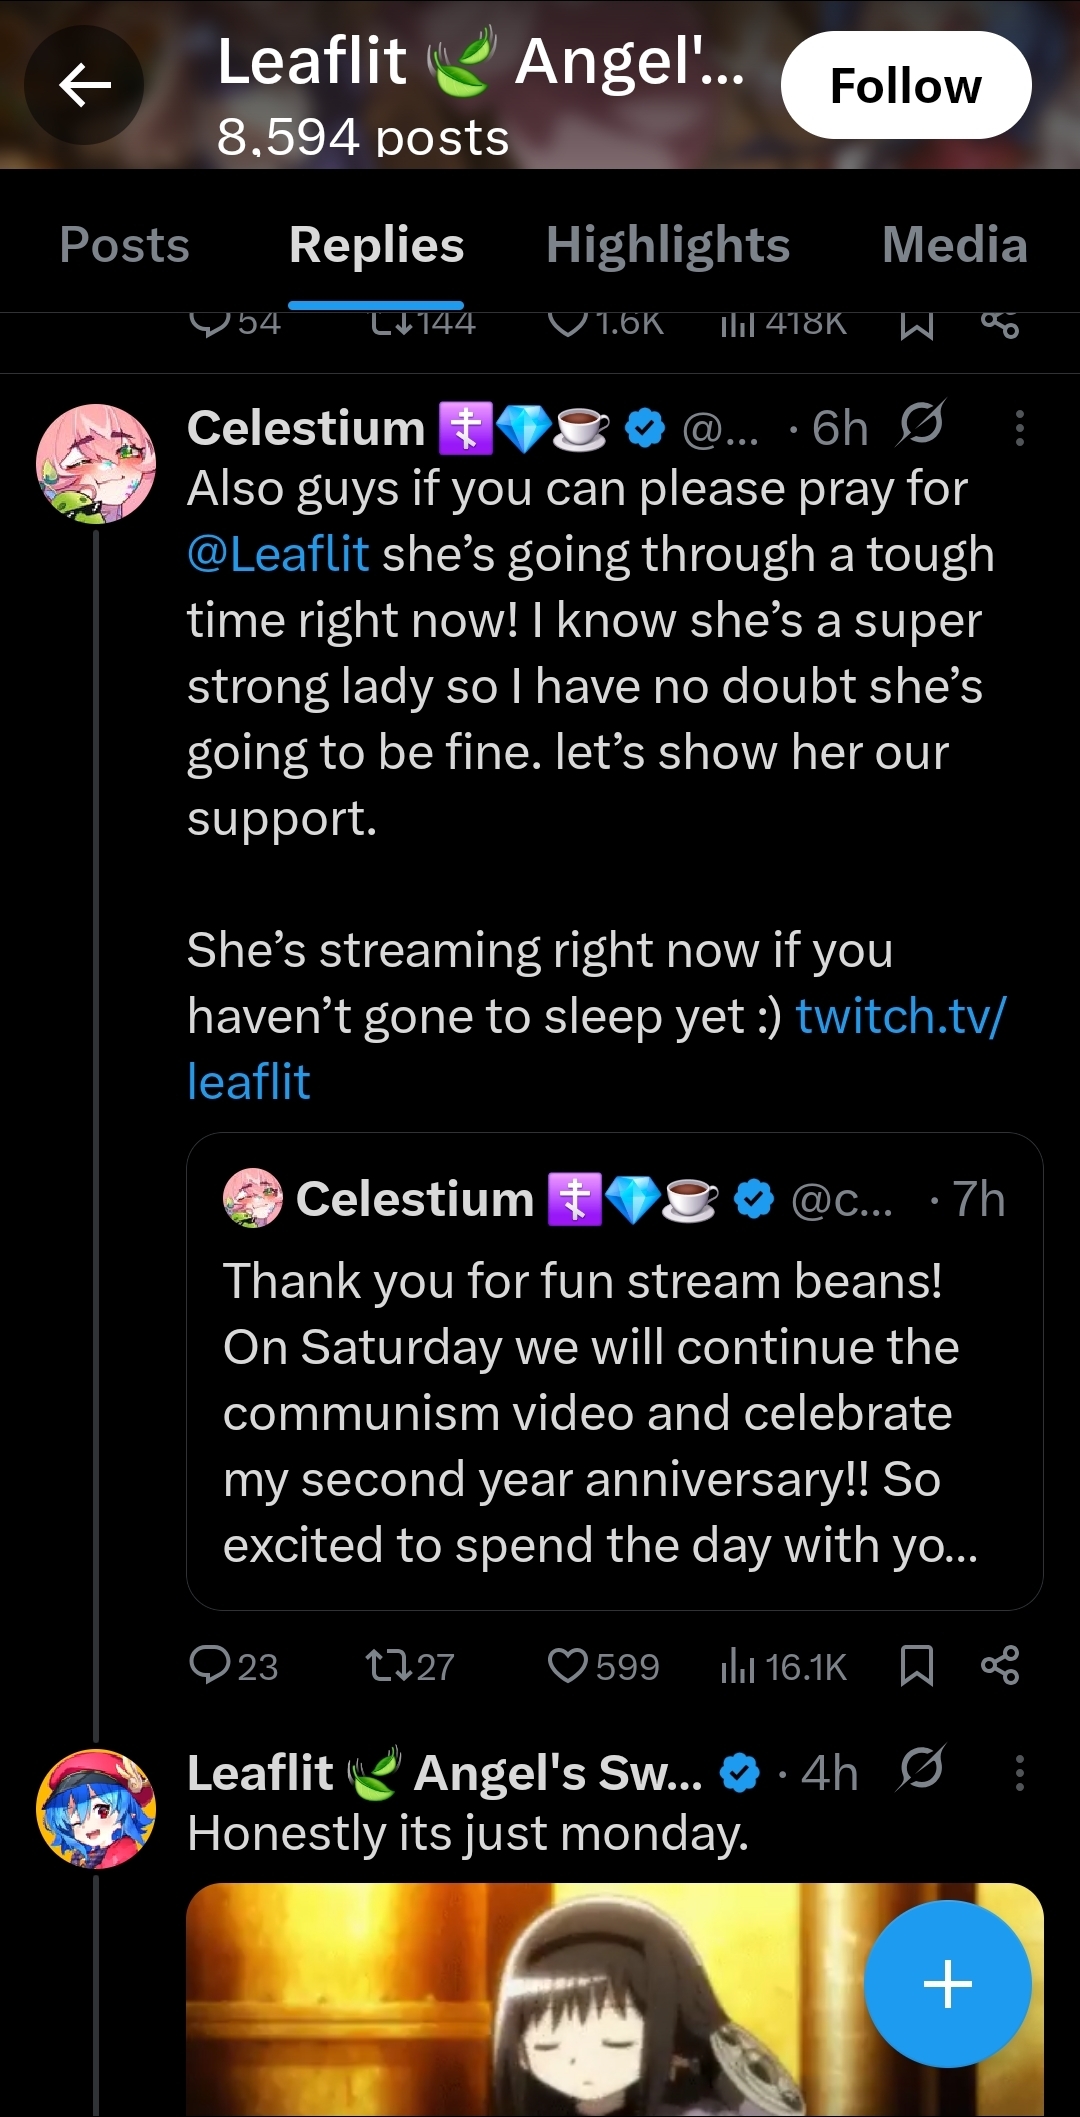Bookmark Celestium's post about Leaflit
This screenshot has height=2117, width=1080.
917,1666
